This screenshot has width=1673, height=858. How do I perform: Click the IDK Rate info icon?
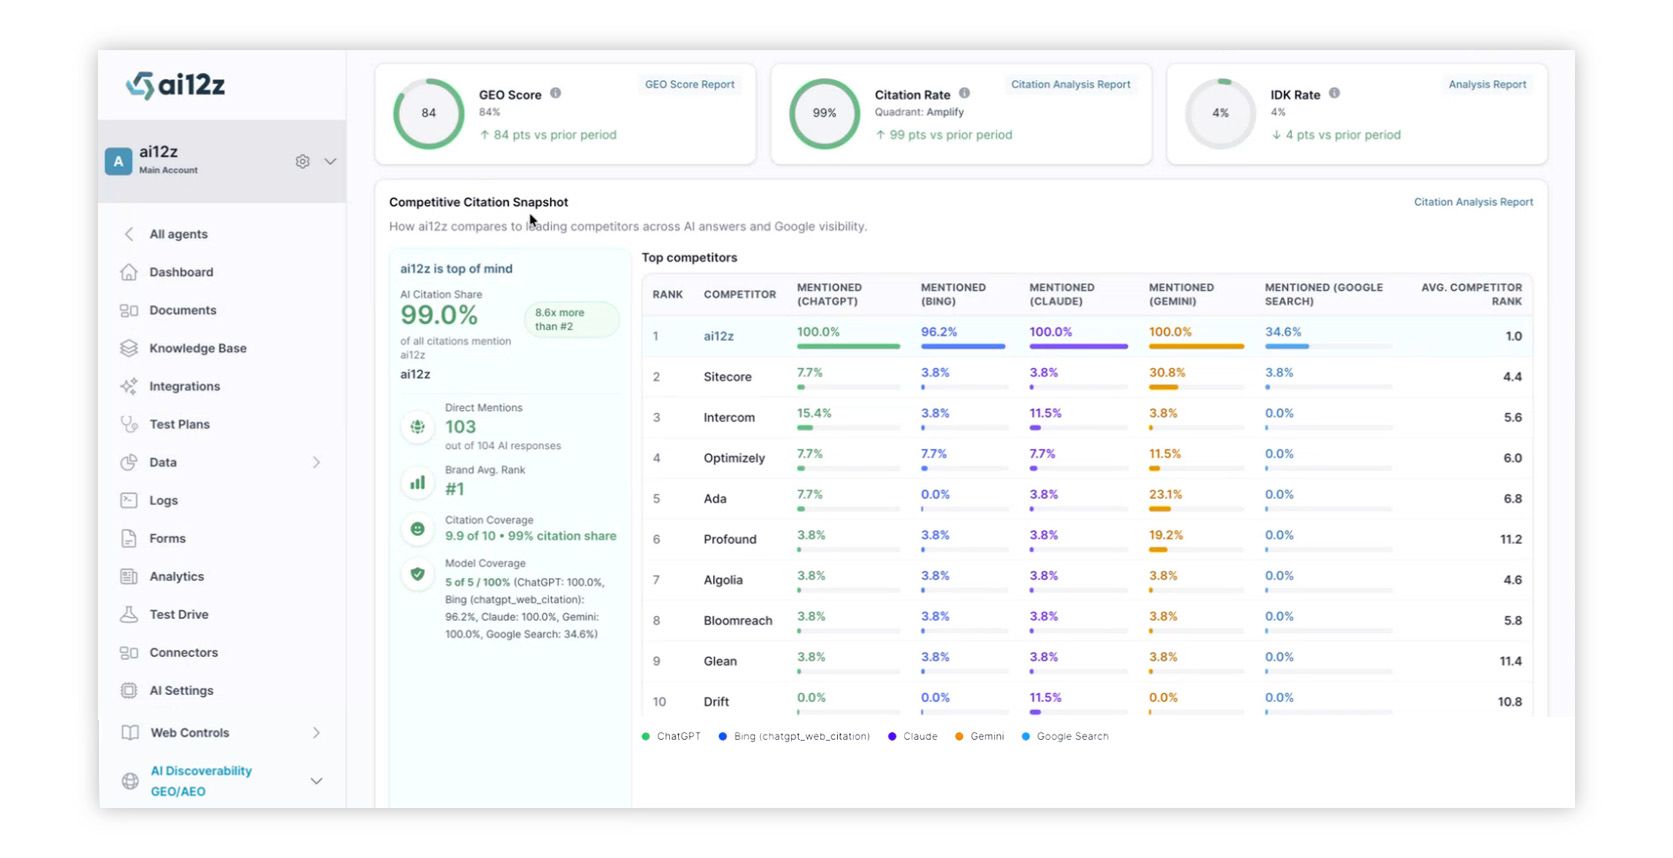1334,93
